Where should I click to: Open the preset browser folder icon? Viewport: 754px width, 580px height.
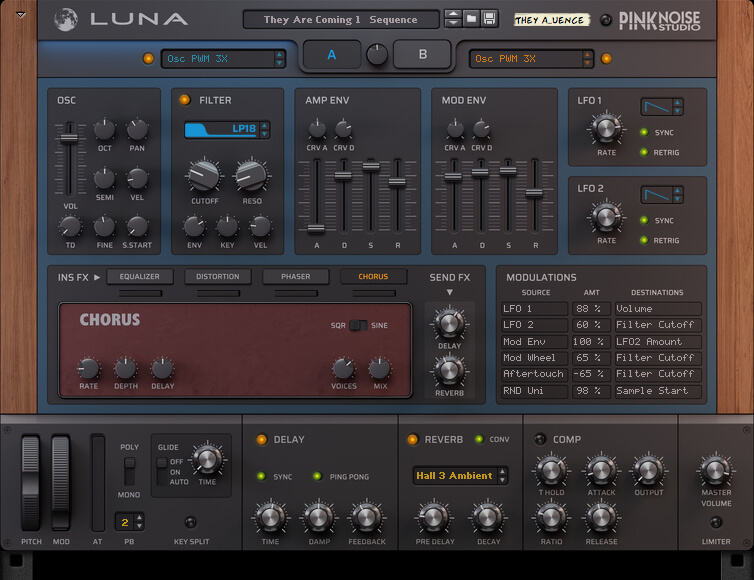click(471, 19)
